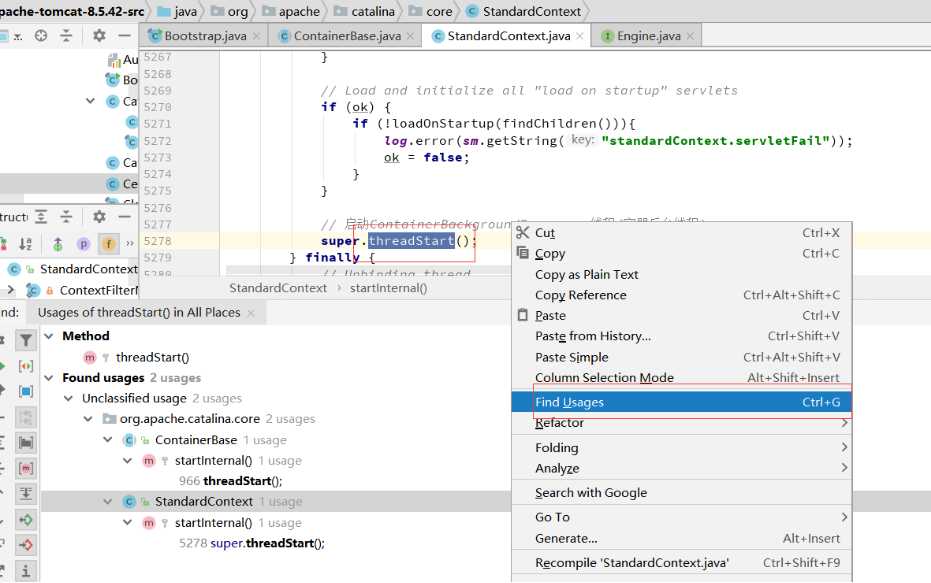
Task: Select usage line 966 threadStart();
Action: point(230,481)
